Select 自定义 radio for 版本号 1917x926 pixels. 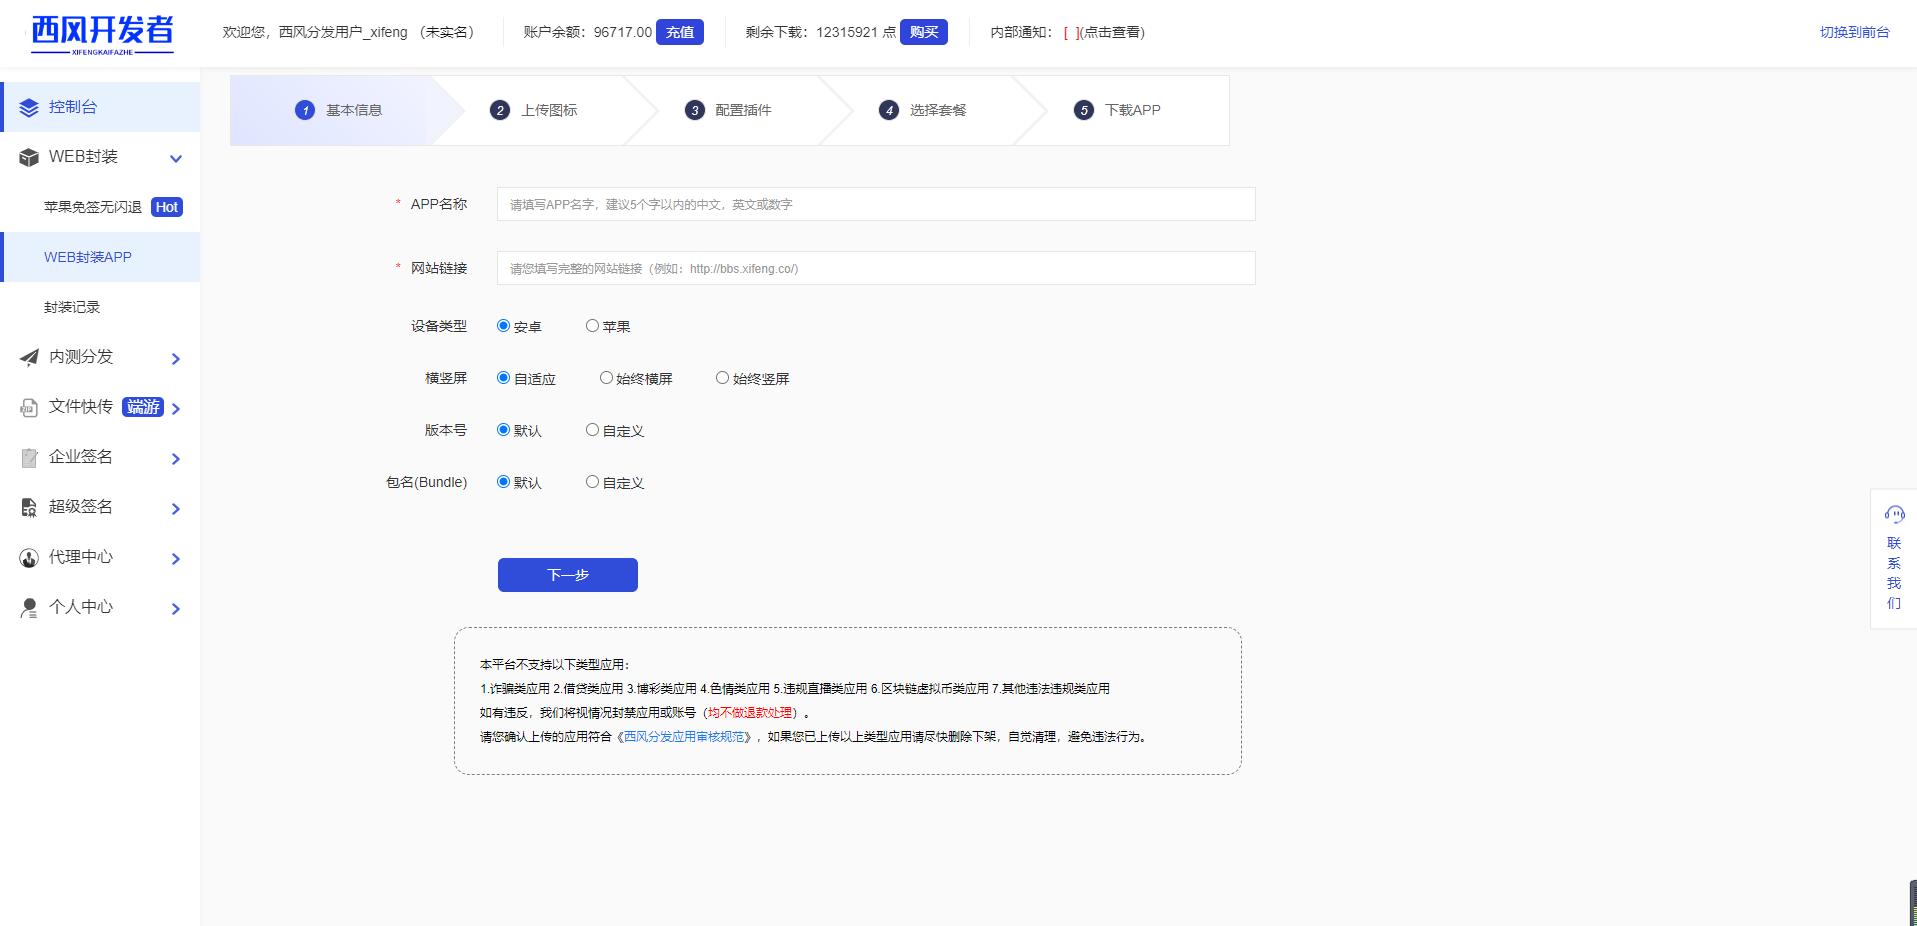click(592, 430)
